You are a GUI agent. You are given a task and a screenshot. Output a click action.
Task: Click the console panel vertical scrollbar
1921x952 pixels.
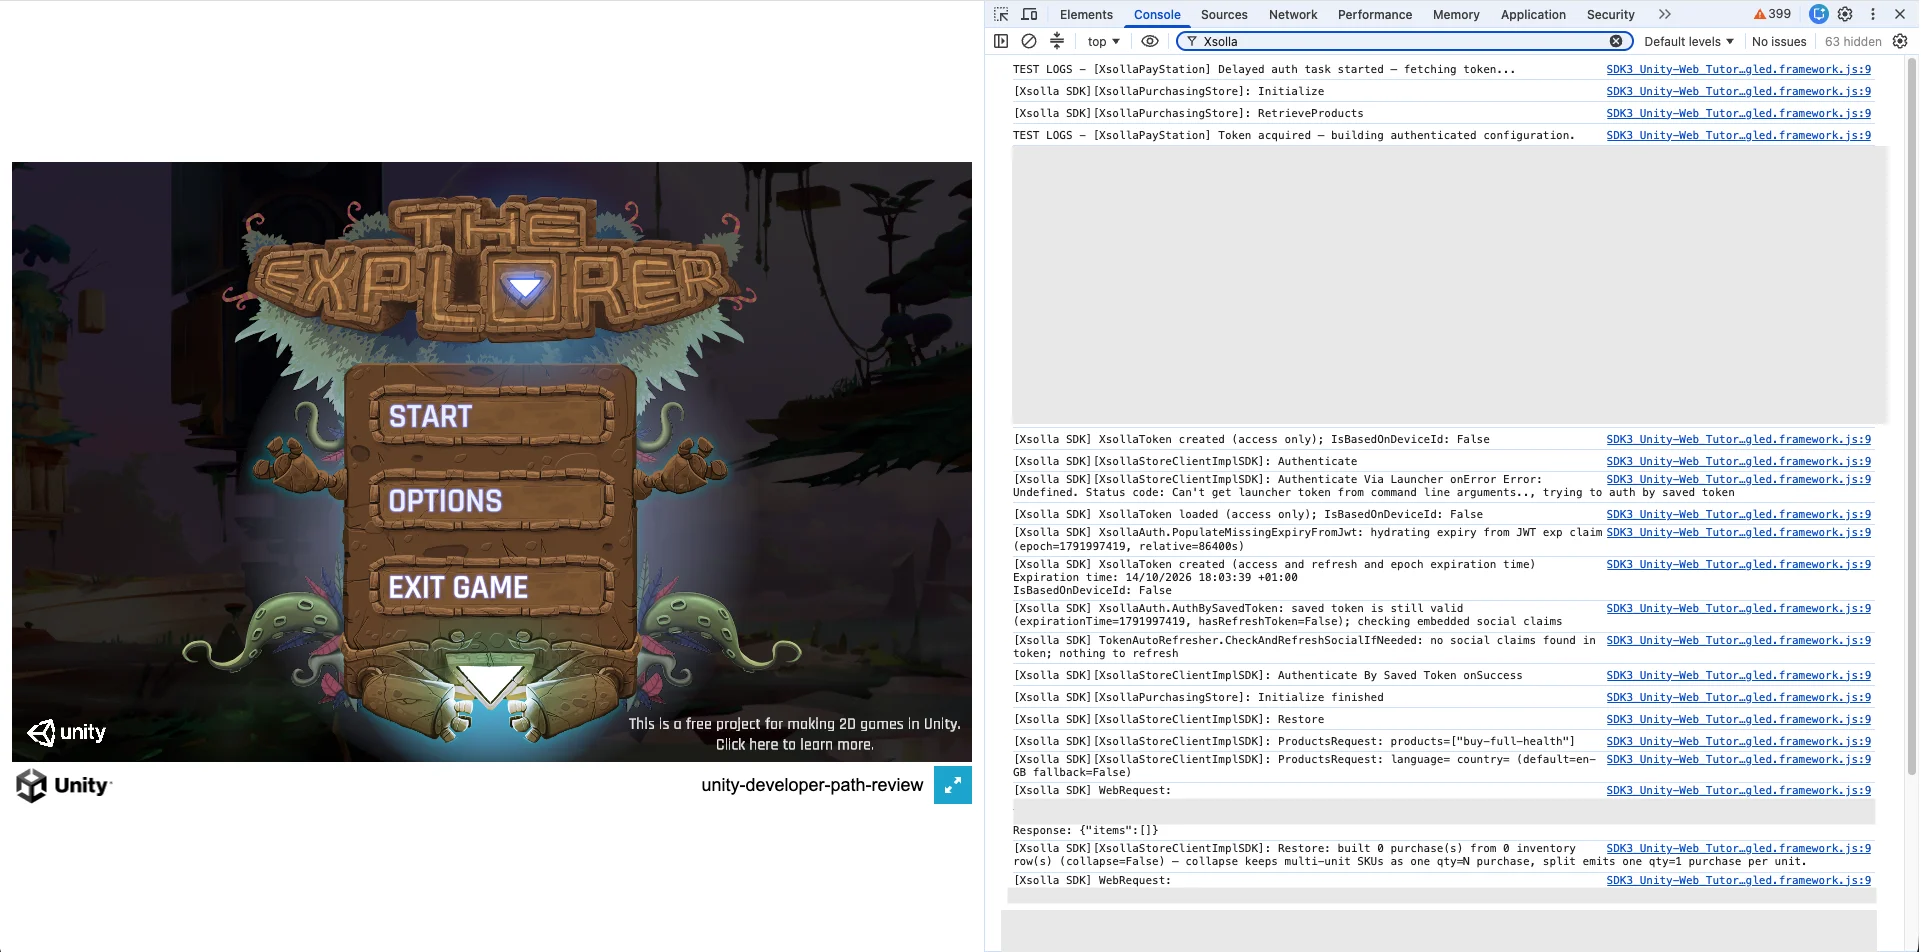(1913, 415)
